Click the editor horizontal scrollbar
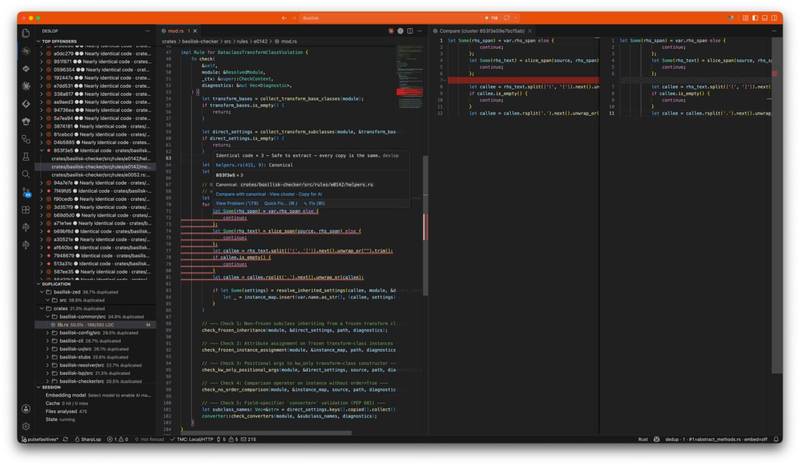This screenshot has height=466, width=800. tap(265, 433)
